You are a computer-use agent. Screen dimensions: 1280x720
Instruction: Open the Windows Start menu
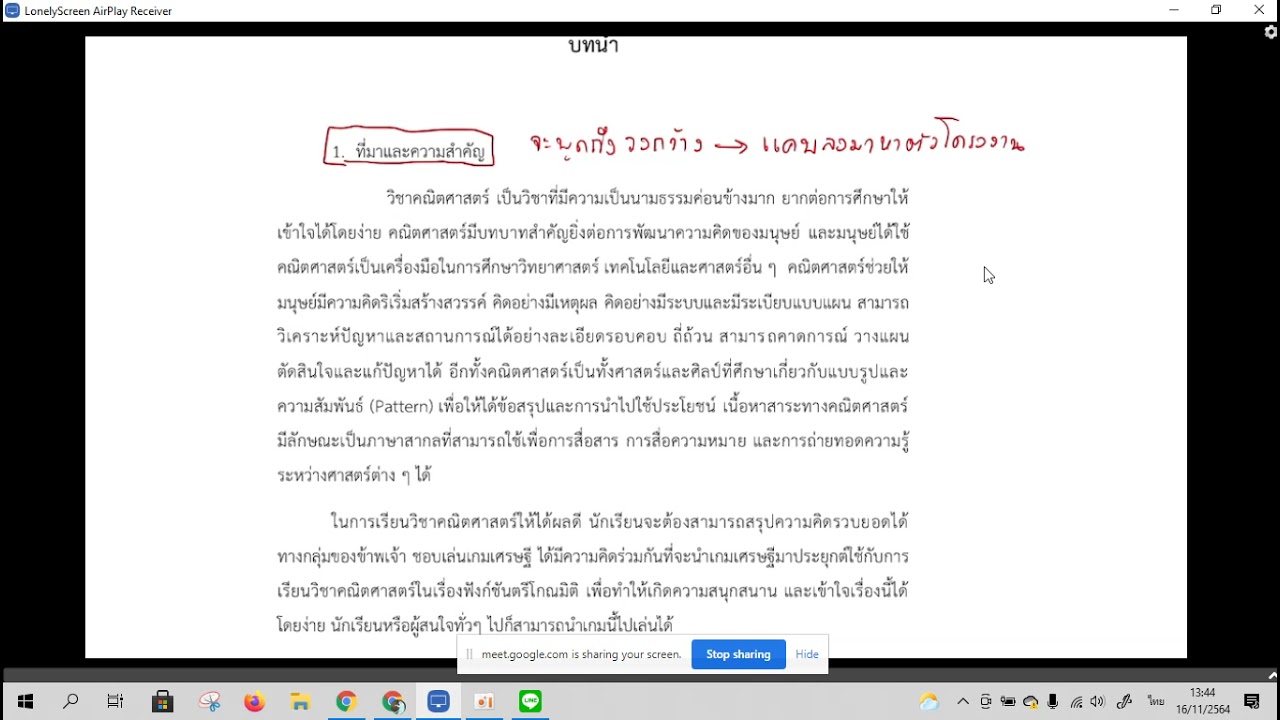click(x=25, y=702)
